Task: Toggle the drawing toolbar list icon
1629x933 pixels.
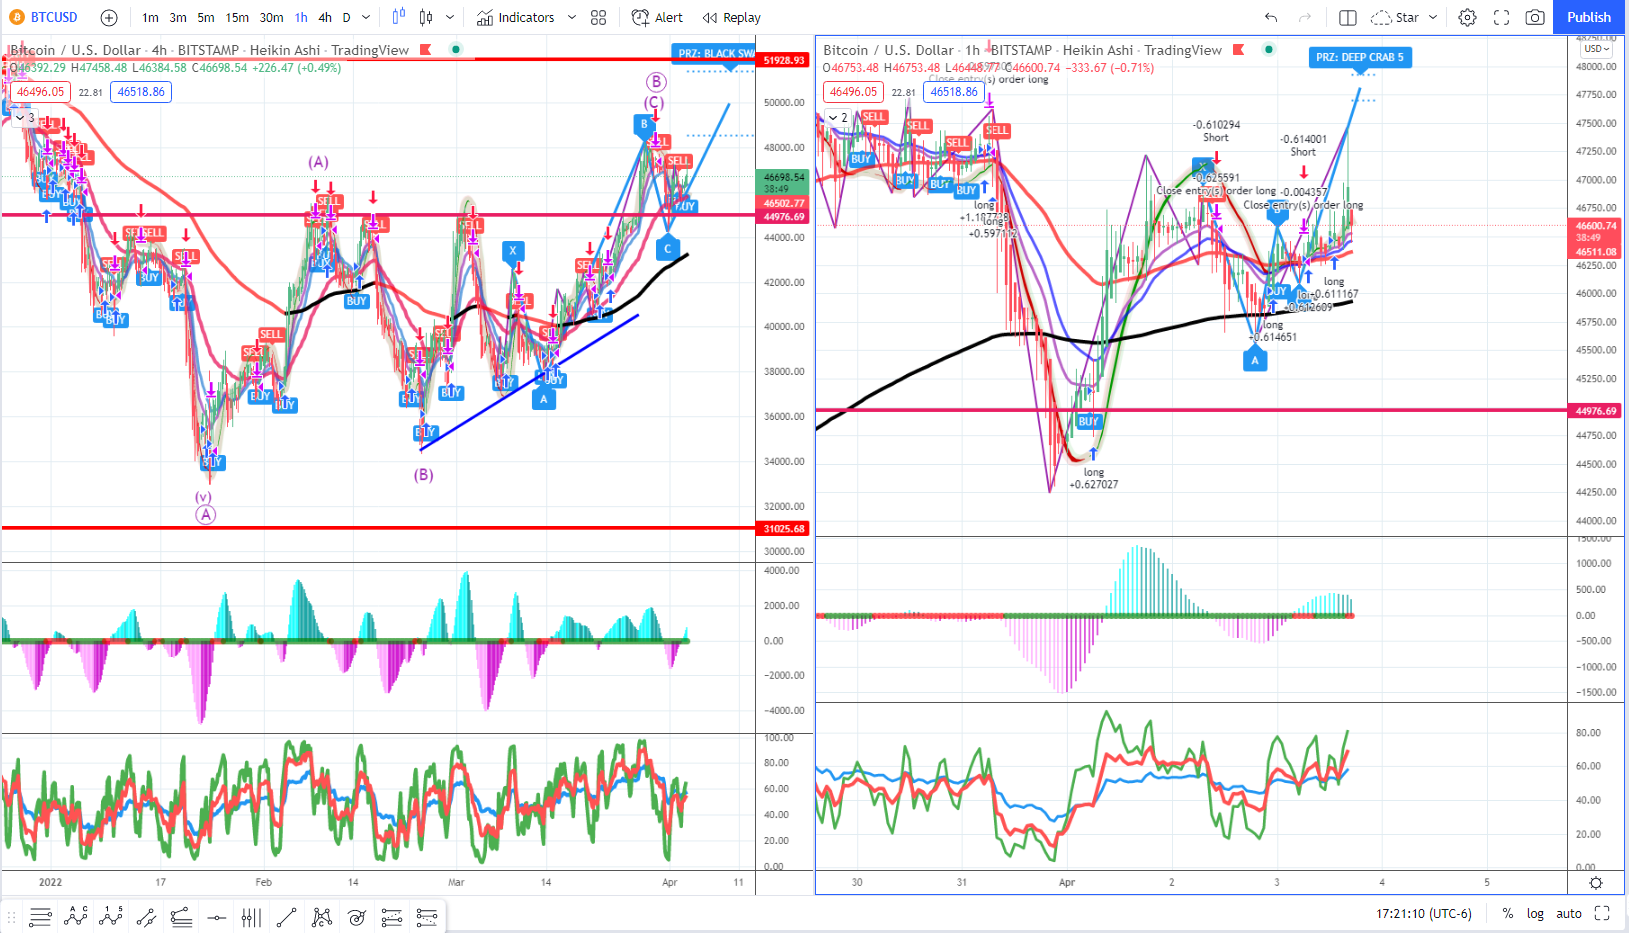Action: pyautogui.click(x=40, y=916)
